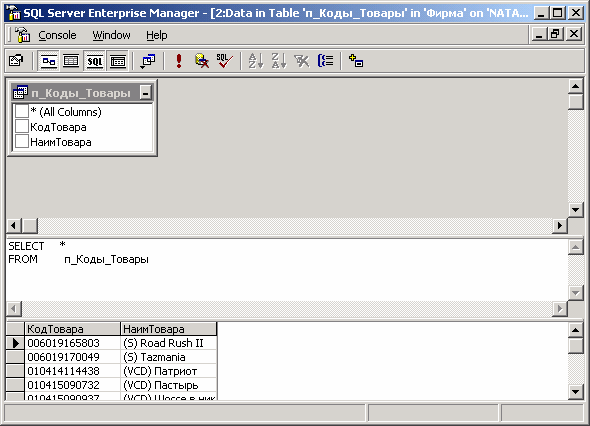The height and width of the screenshot is (426, 590).
Task: Click the Use Group By icon
Action: (325, 61)
